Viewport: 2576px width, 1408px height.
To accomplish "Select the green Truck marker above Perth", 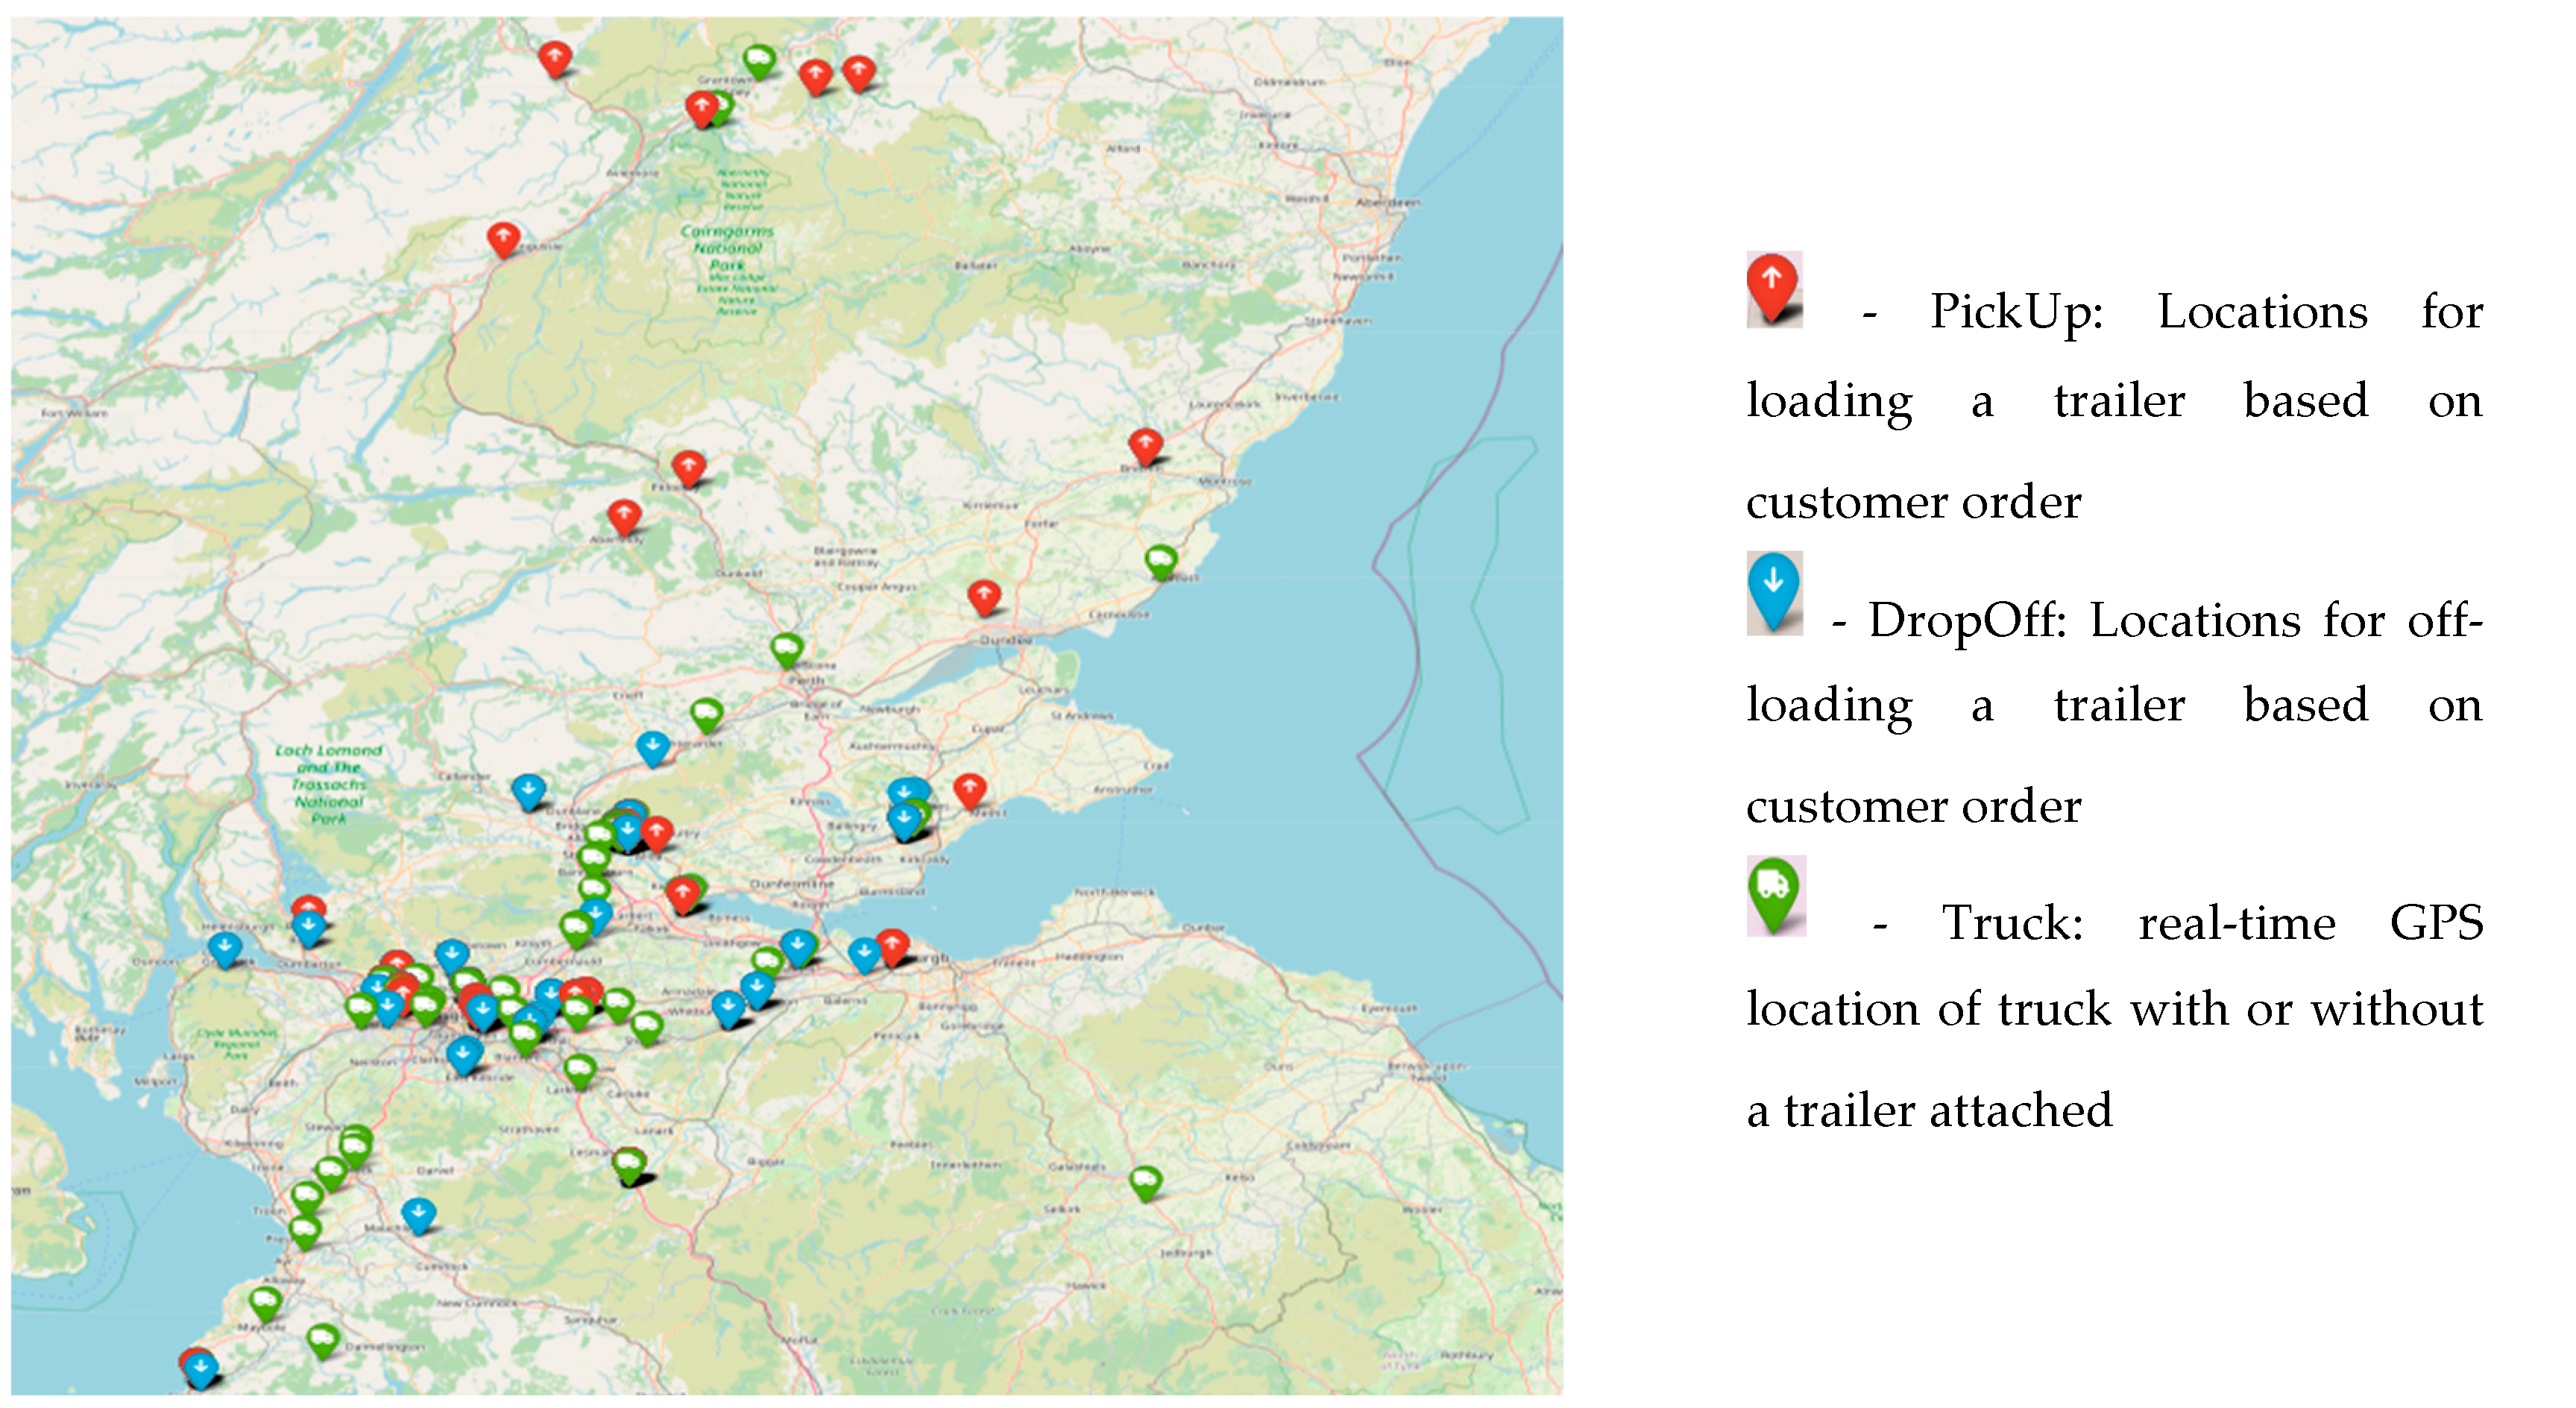I will 787,649.
